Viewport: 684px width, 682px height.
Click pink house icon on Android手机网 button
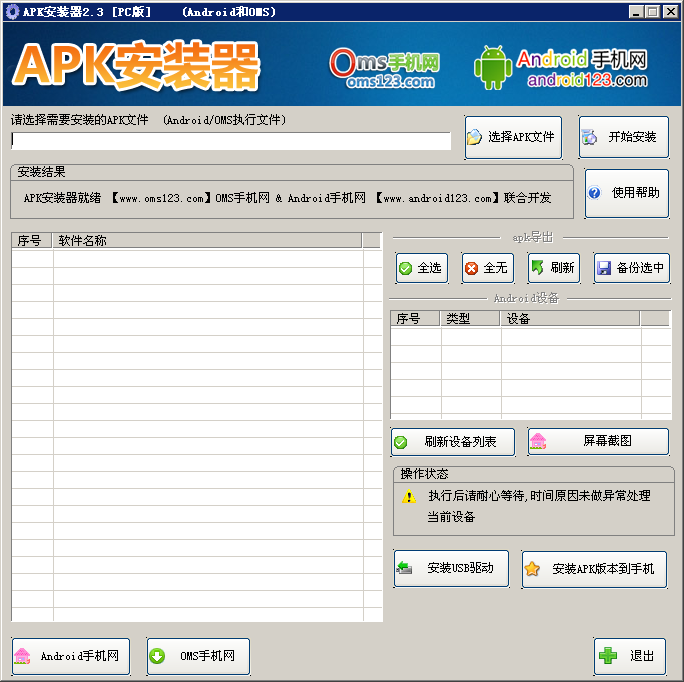(x=22, y=656)
